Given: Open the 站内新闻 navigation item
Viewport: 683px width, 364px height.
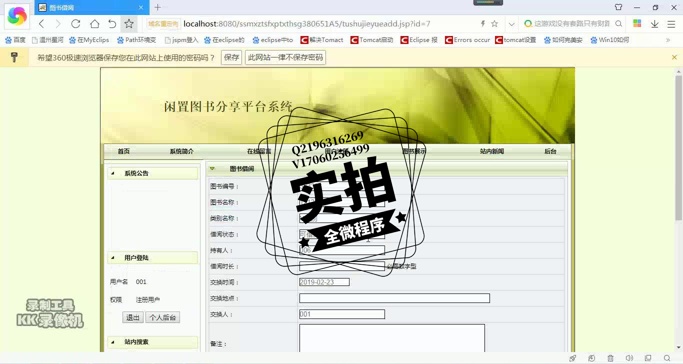Looking at the screenshot, I should click(492, 151).
